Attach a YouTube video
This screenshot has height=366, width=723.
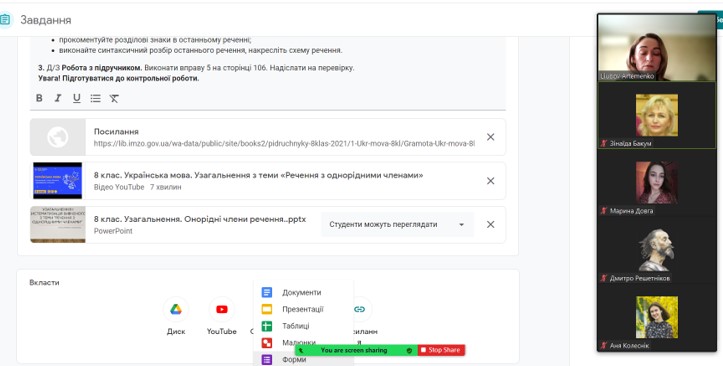pos(222,309)
